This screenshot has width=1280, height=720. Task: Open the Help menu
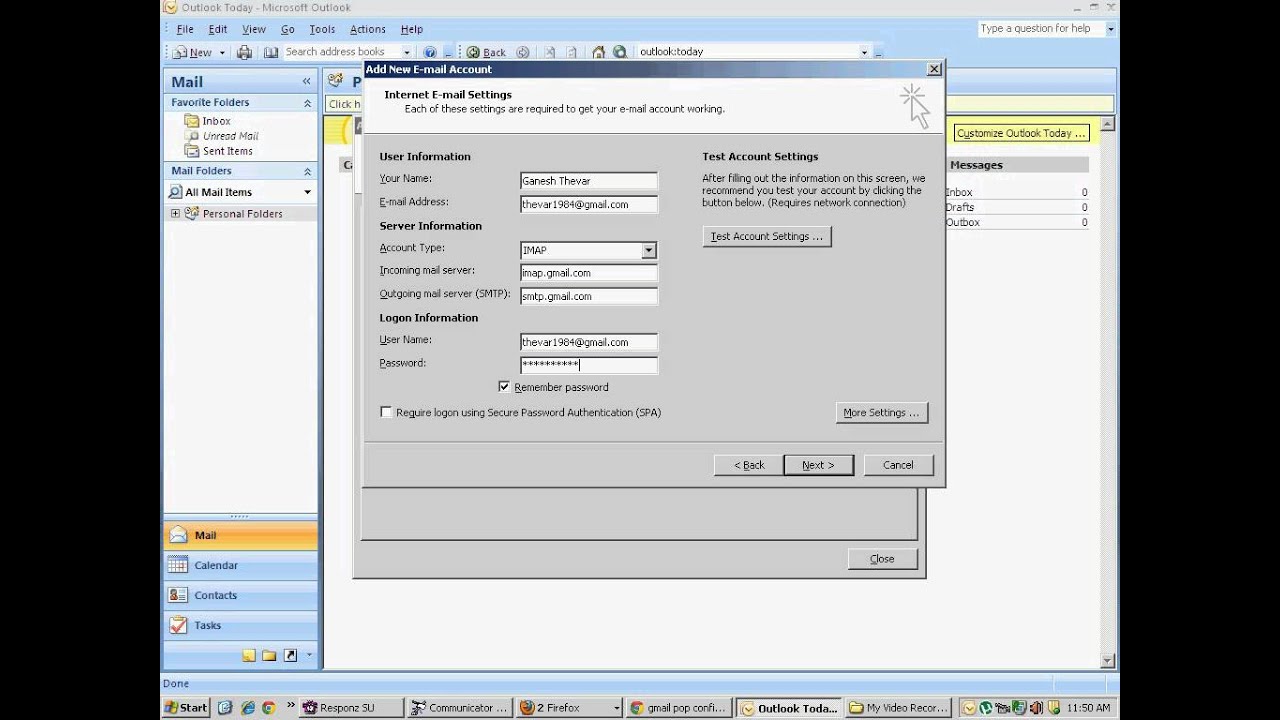click(x=411, y=29)
